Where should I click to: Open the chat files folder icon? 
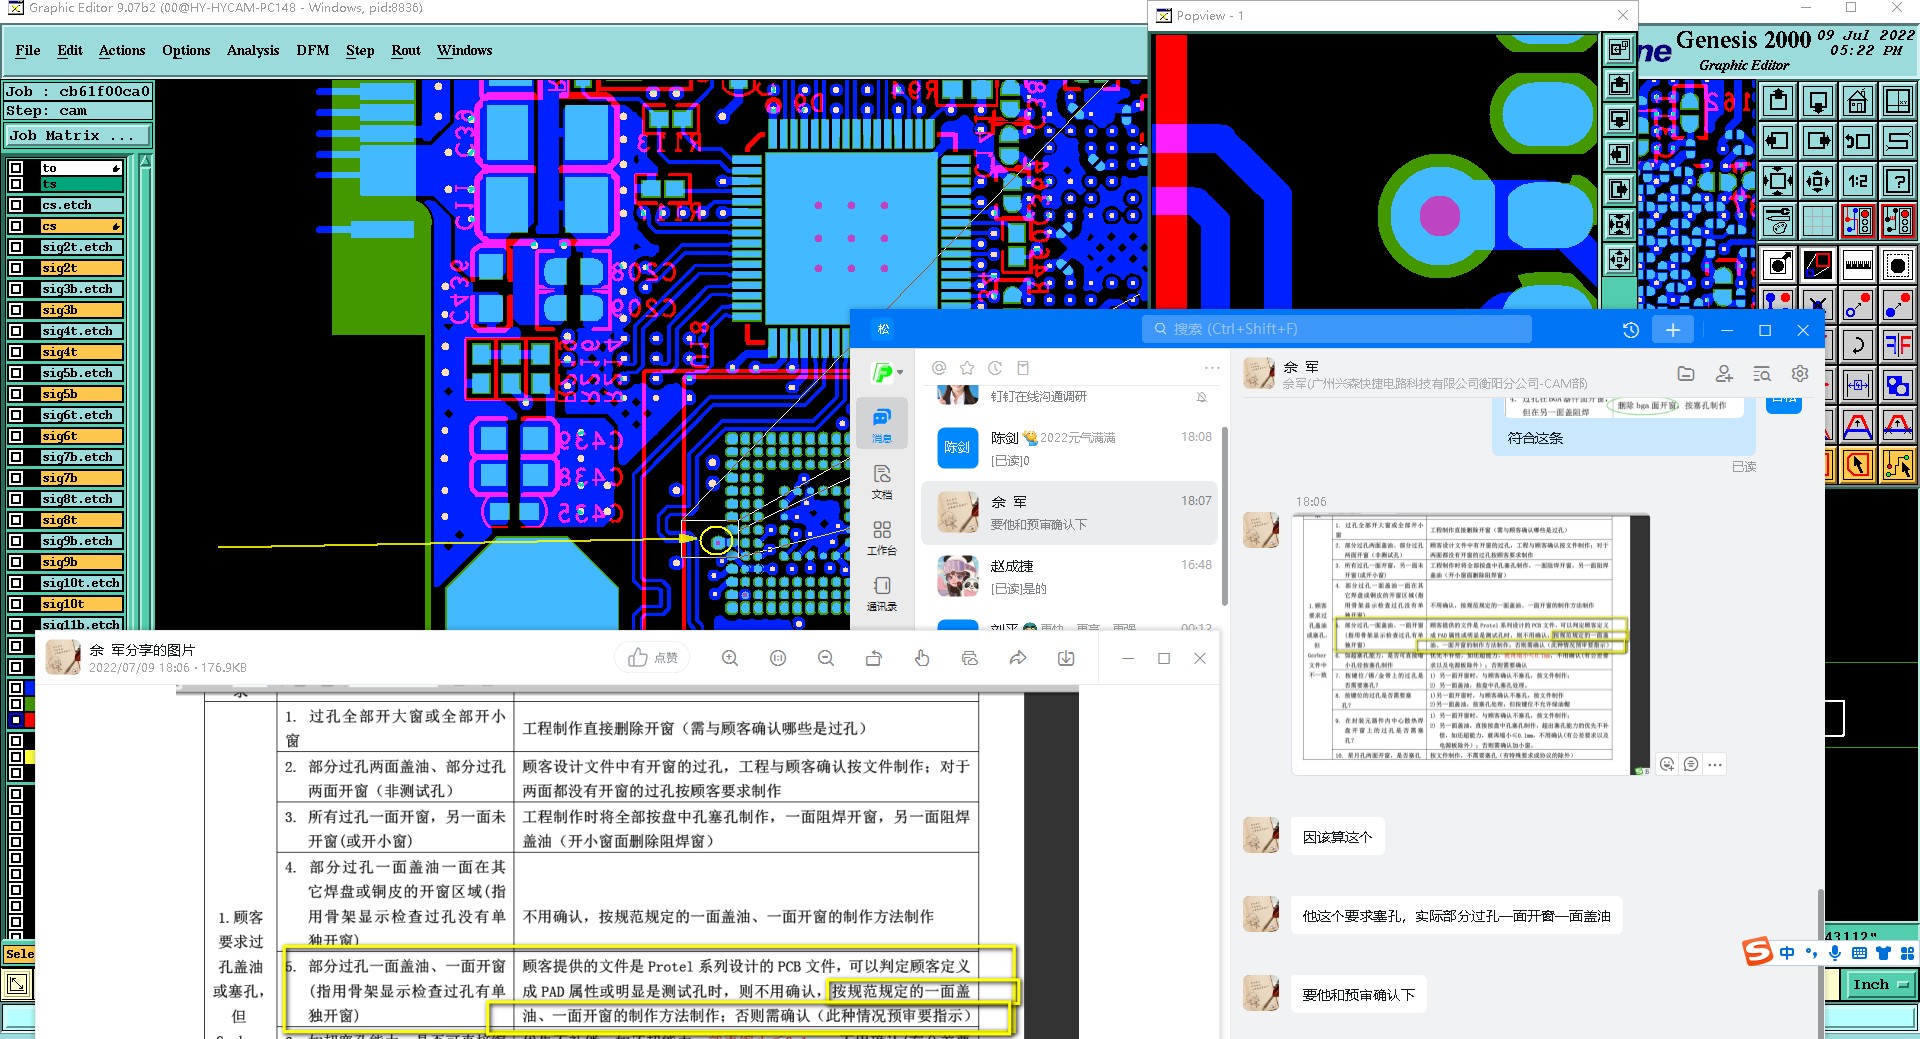pos(1686,373)
